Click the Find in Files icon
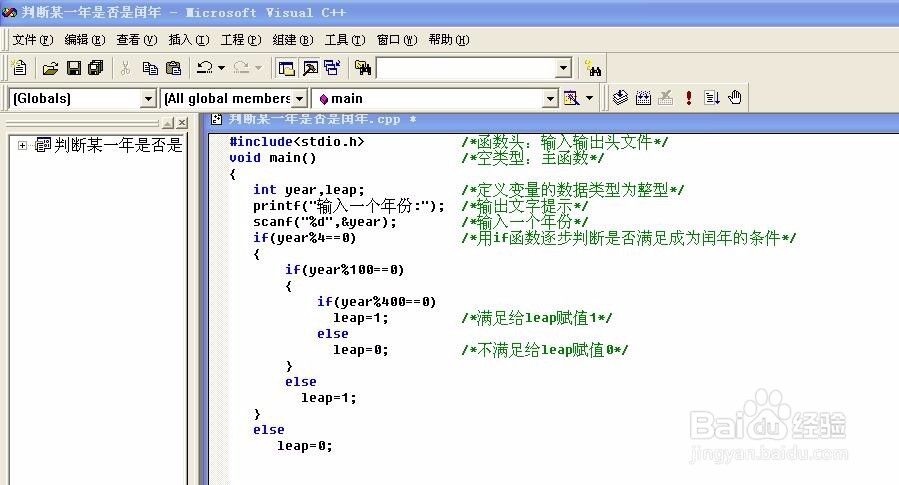 (x=362, y=68)
